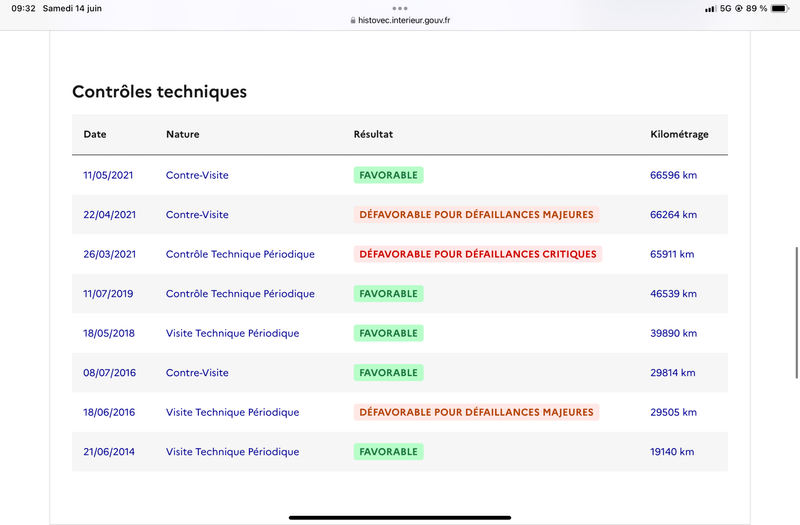Click the Résultat column header
This screenshot has height=525, width=800.
tap(373, 134)
